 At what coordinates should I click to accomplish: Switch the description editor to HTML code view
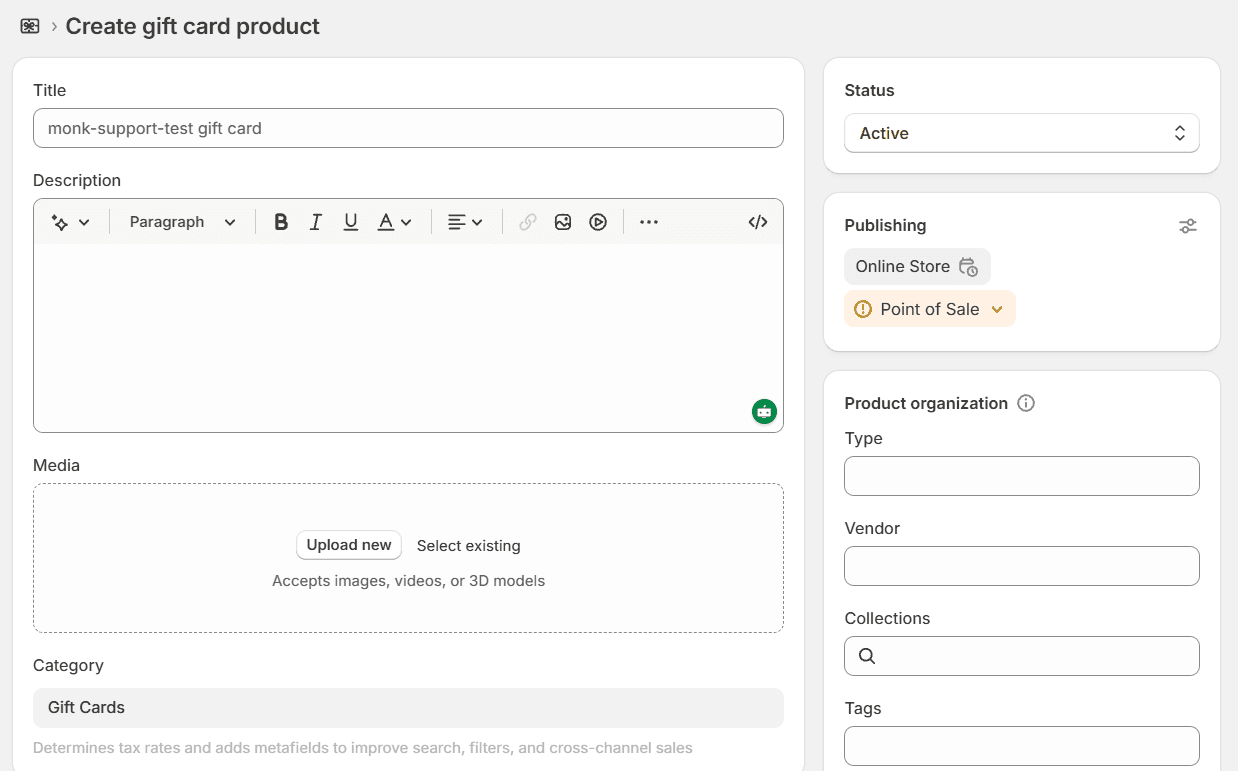[757, 221]
